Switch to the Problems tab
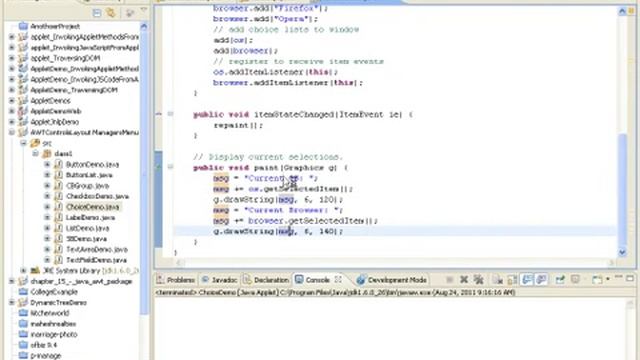The width and height of the screenshot is (640, 360). (176, 280)
